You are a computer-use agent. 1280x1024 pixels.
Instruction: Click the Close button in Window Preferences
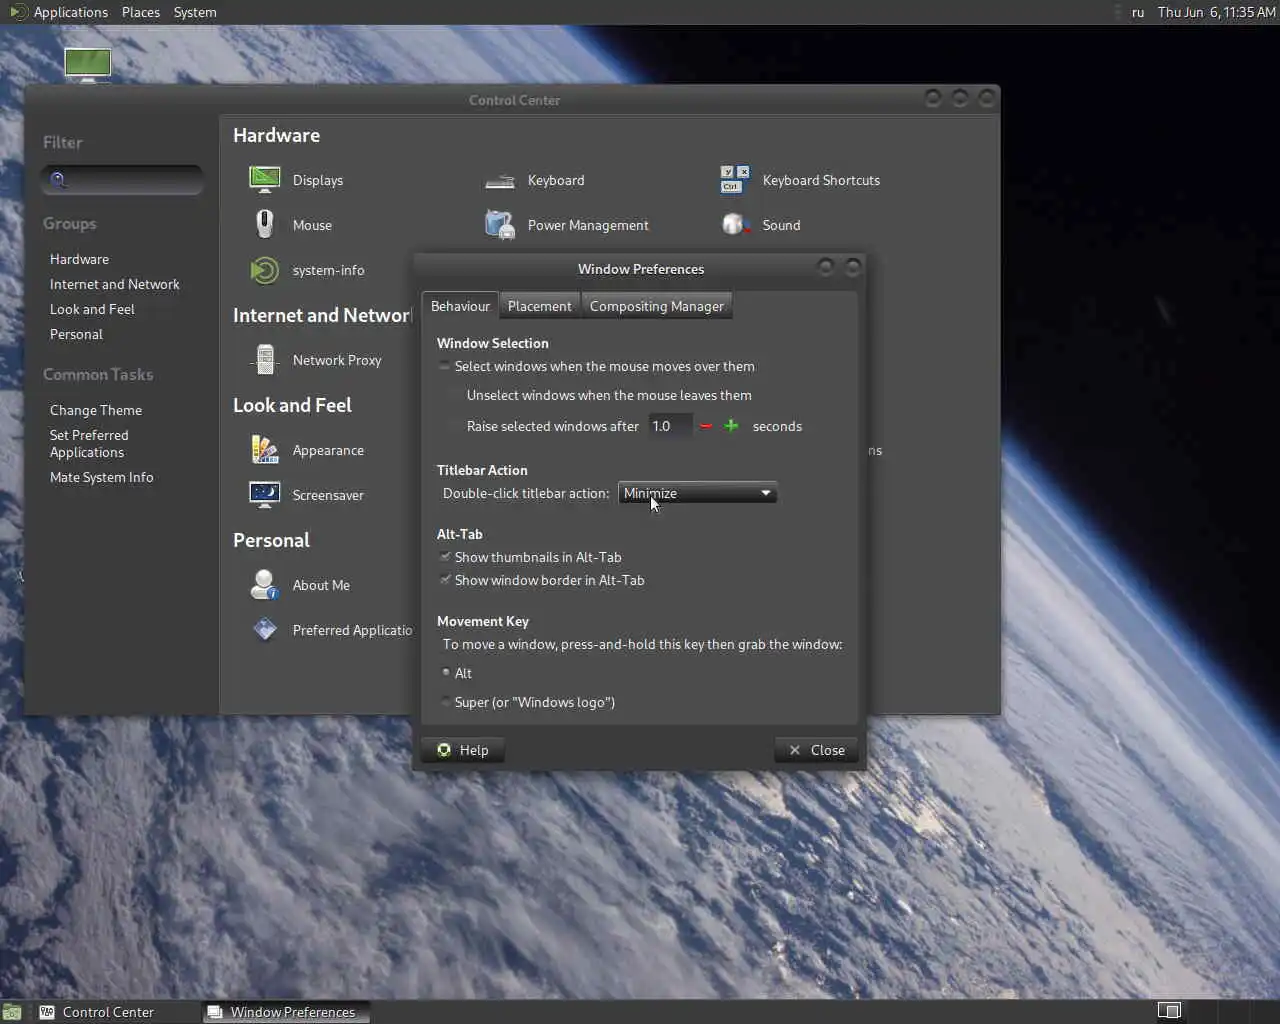coord(816,750)
